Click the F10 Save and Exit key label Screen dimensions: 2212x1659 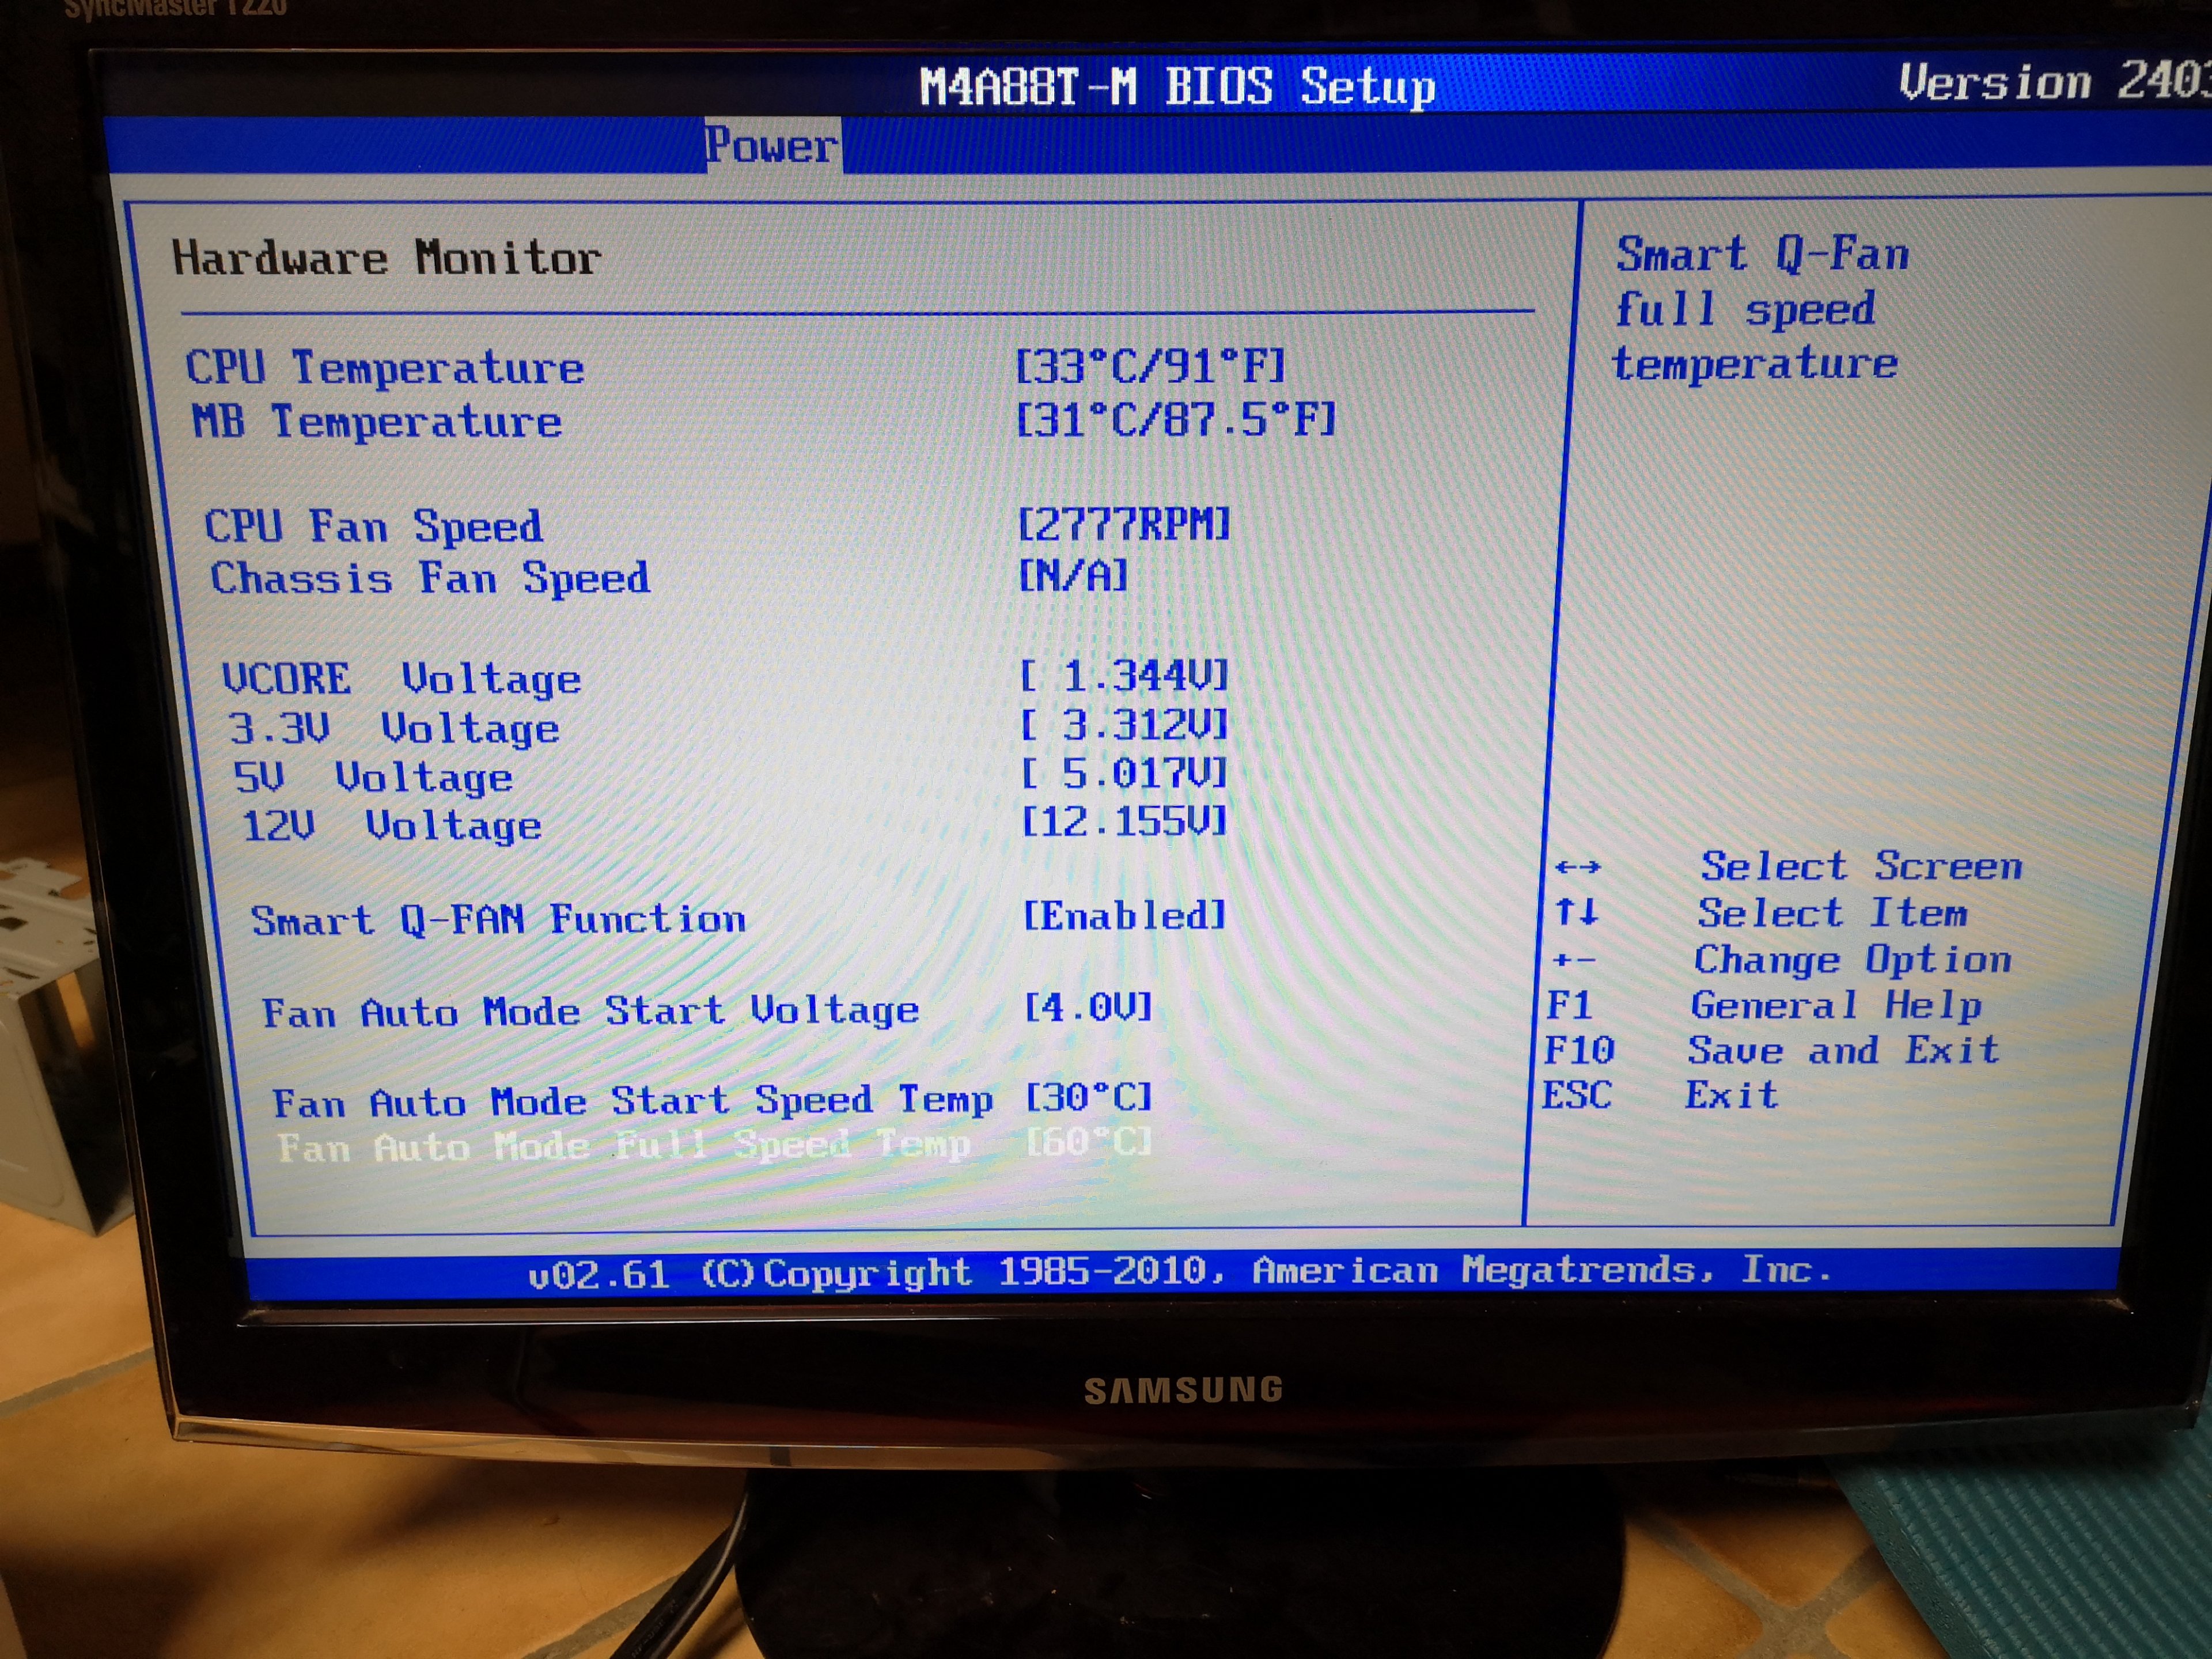tap(1578, 1050)
